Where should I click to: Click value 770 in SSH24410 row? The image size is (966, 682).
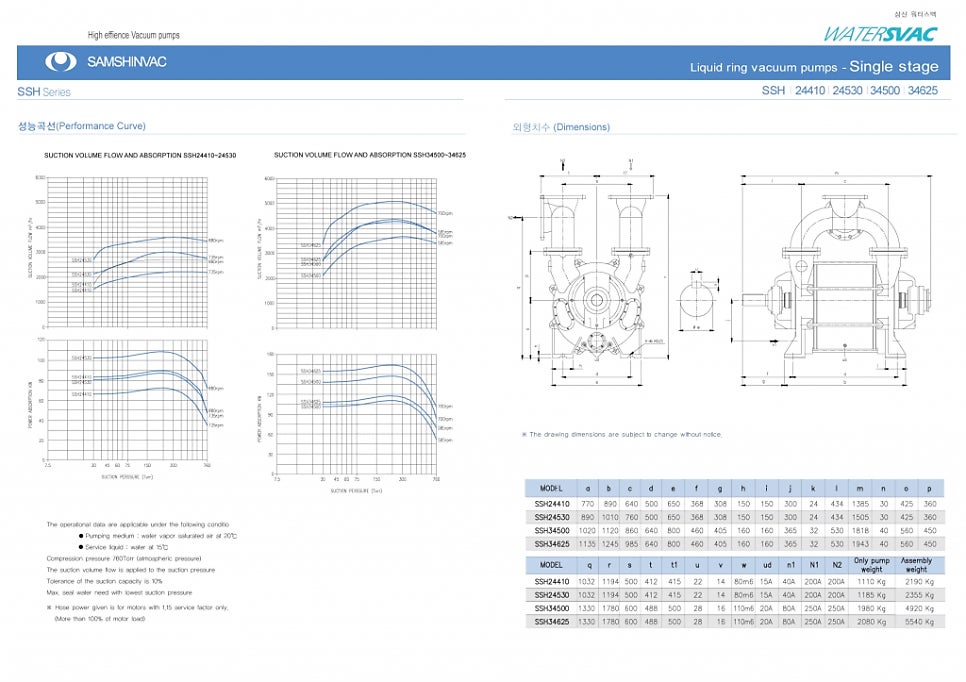(588, 504)
